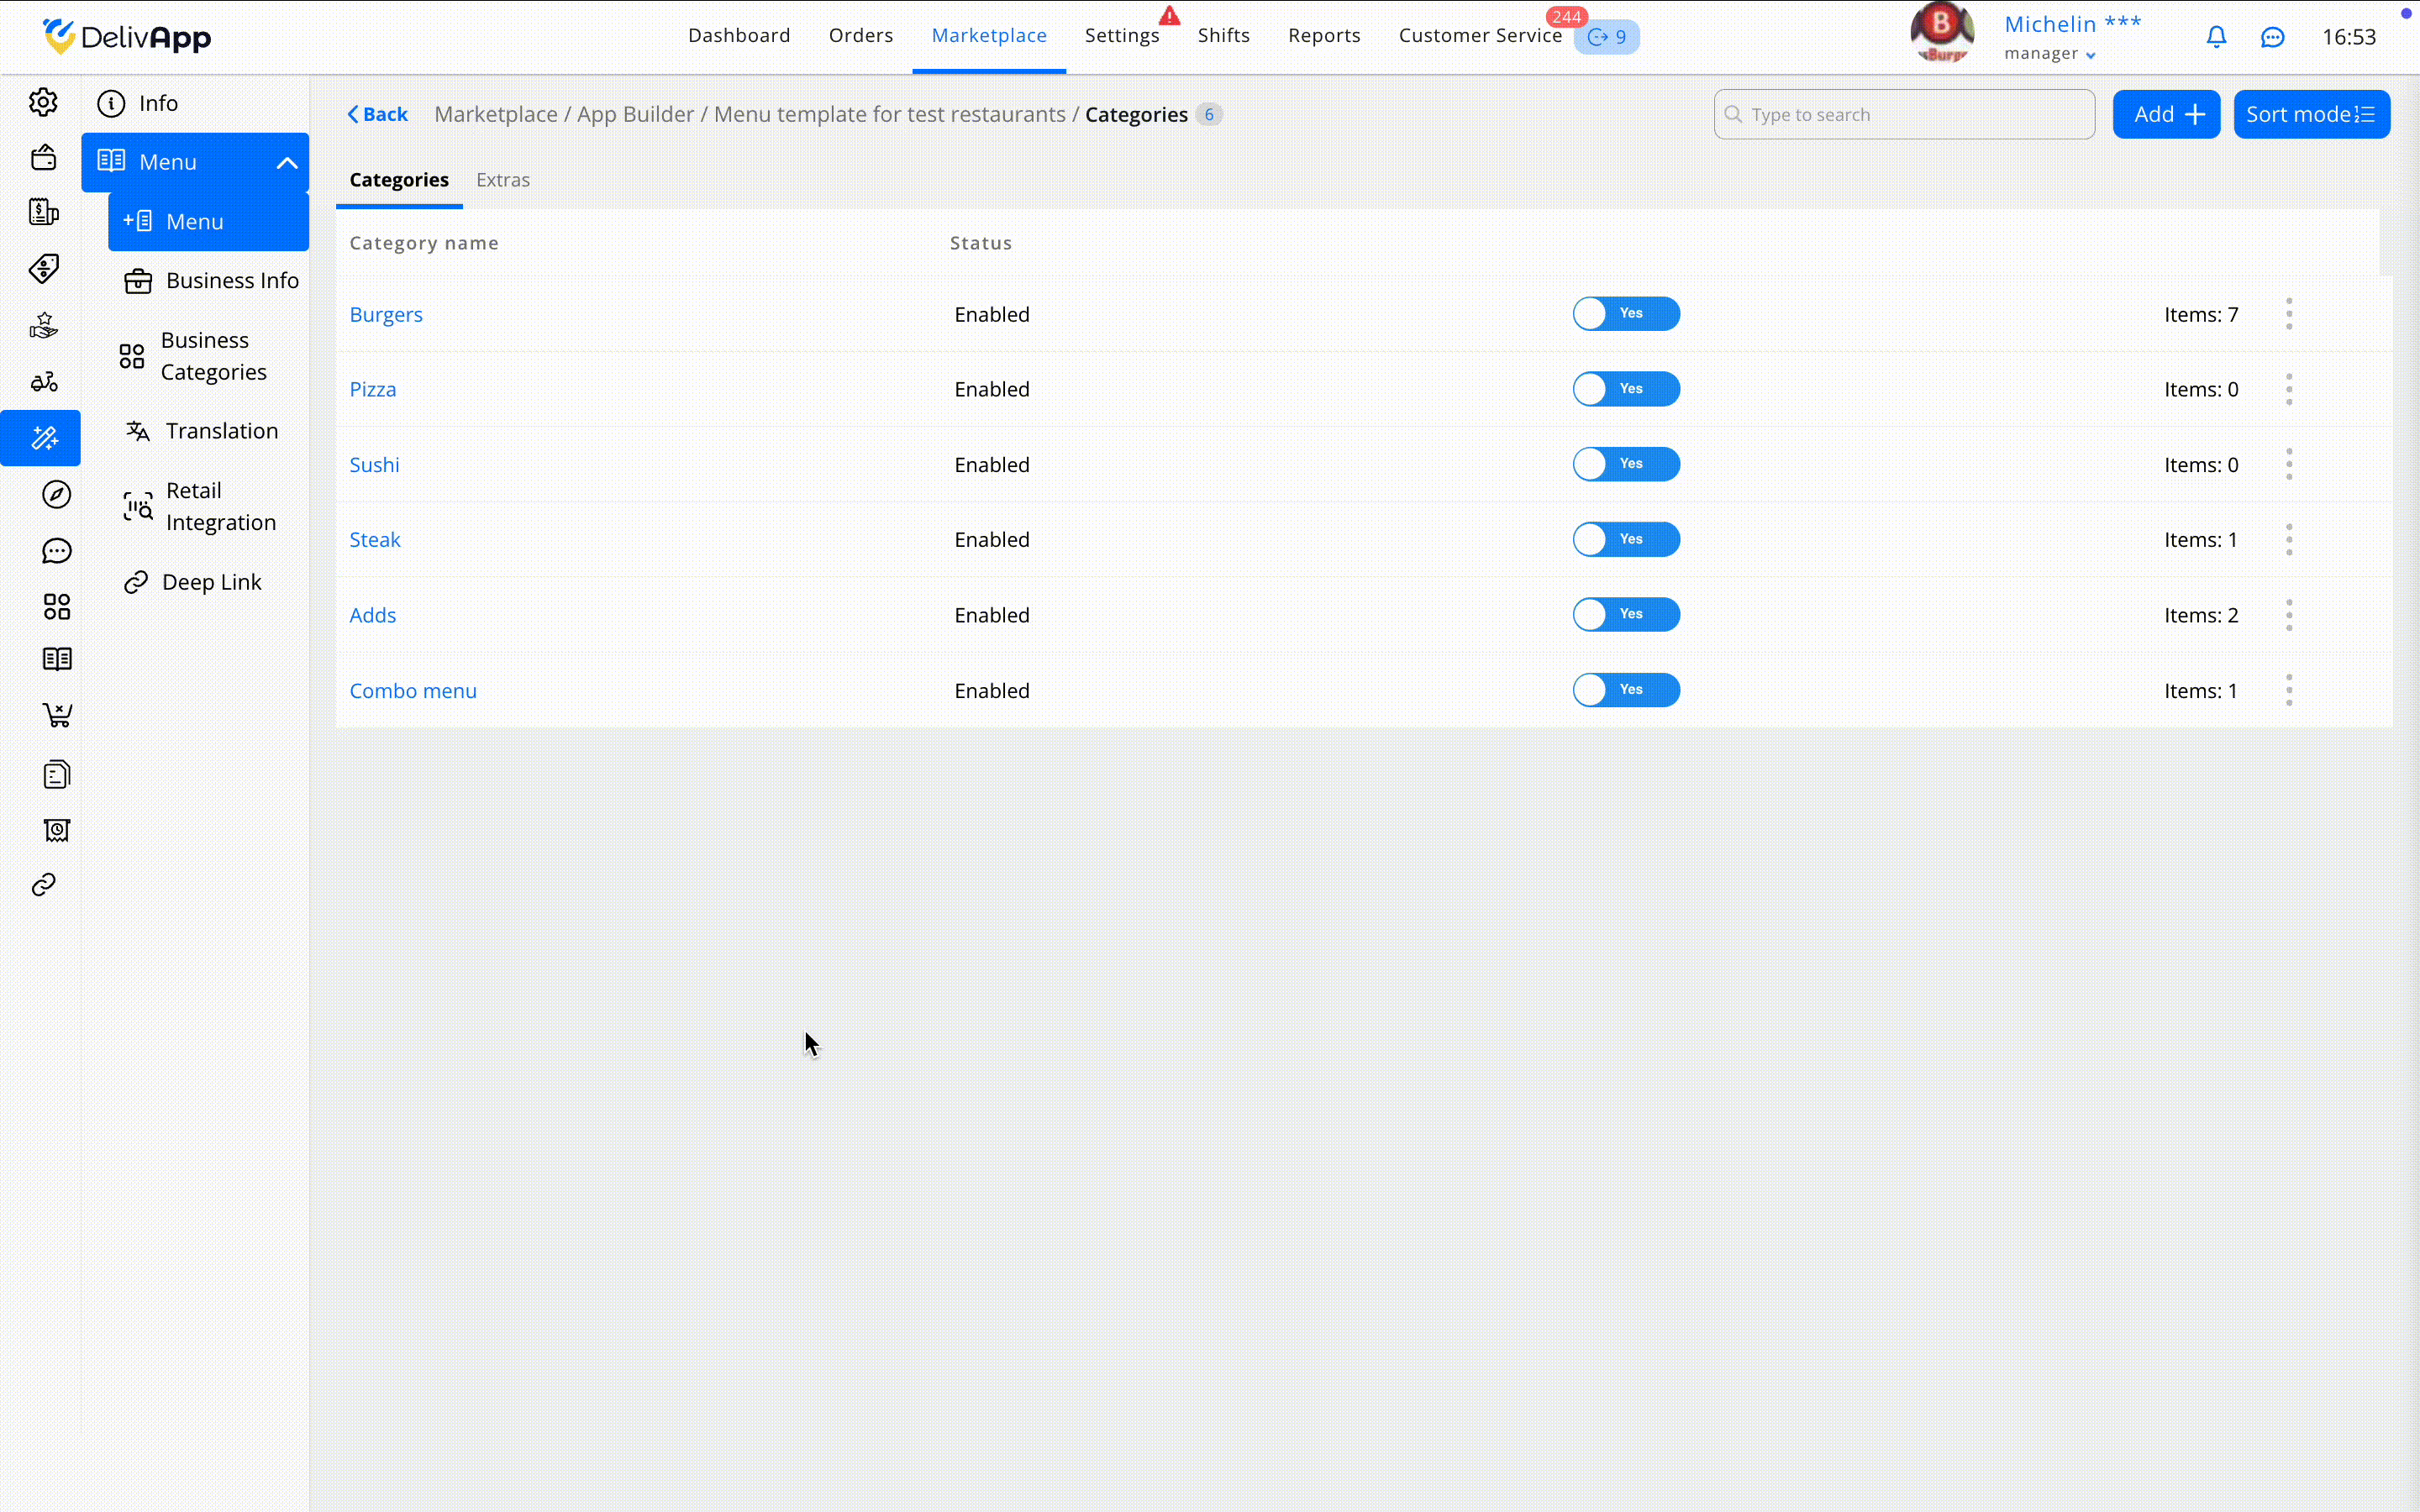Select the scooter delivery icon in sidebar
Image resolution: width=2420 pixels, height=1512 pixels.
[x=43, y=382]
